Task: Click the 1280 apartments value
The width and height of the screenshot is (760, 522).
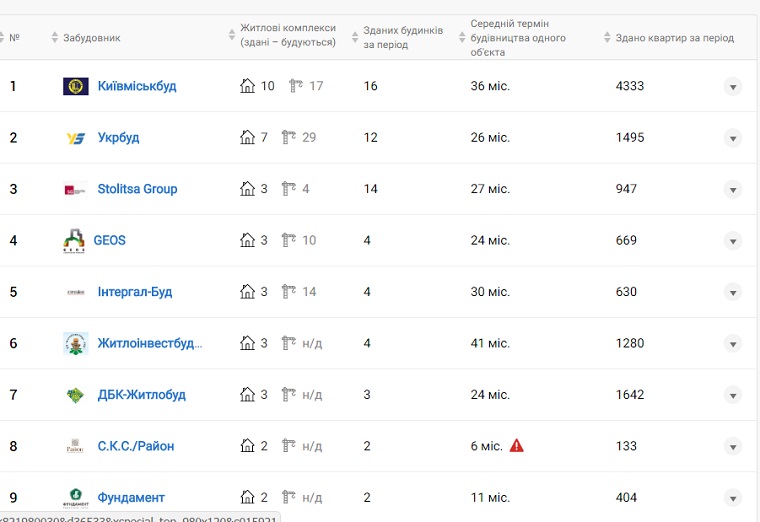Action: click(630, 343)
